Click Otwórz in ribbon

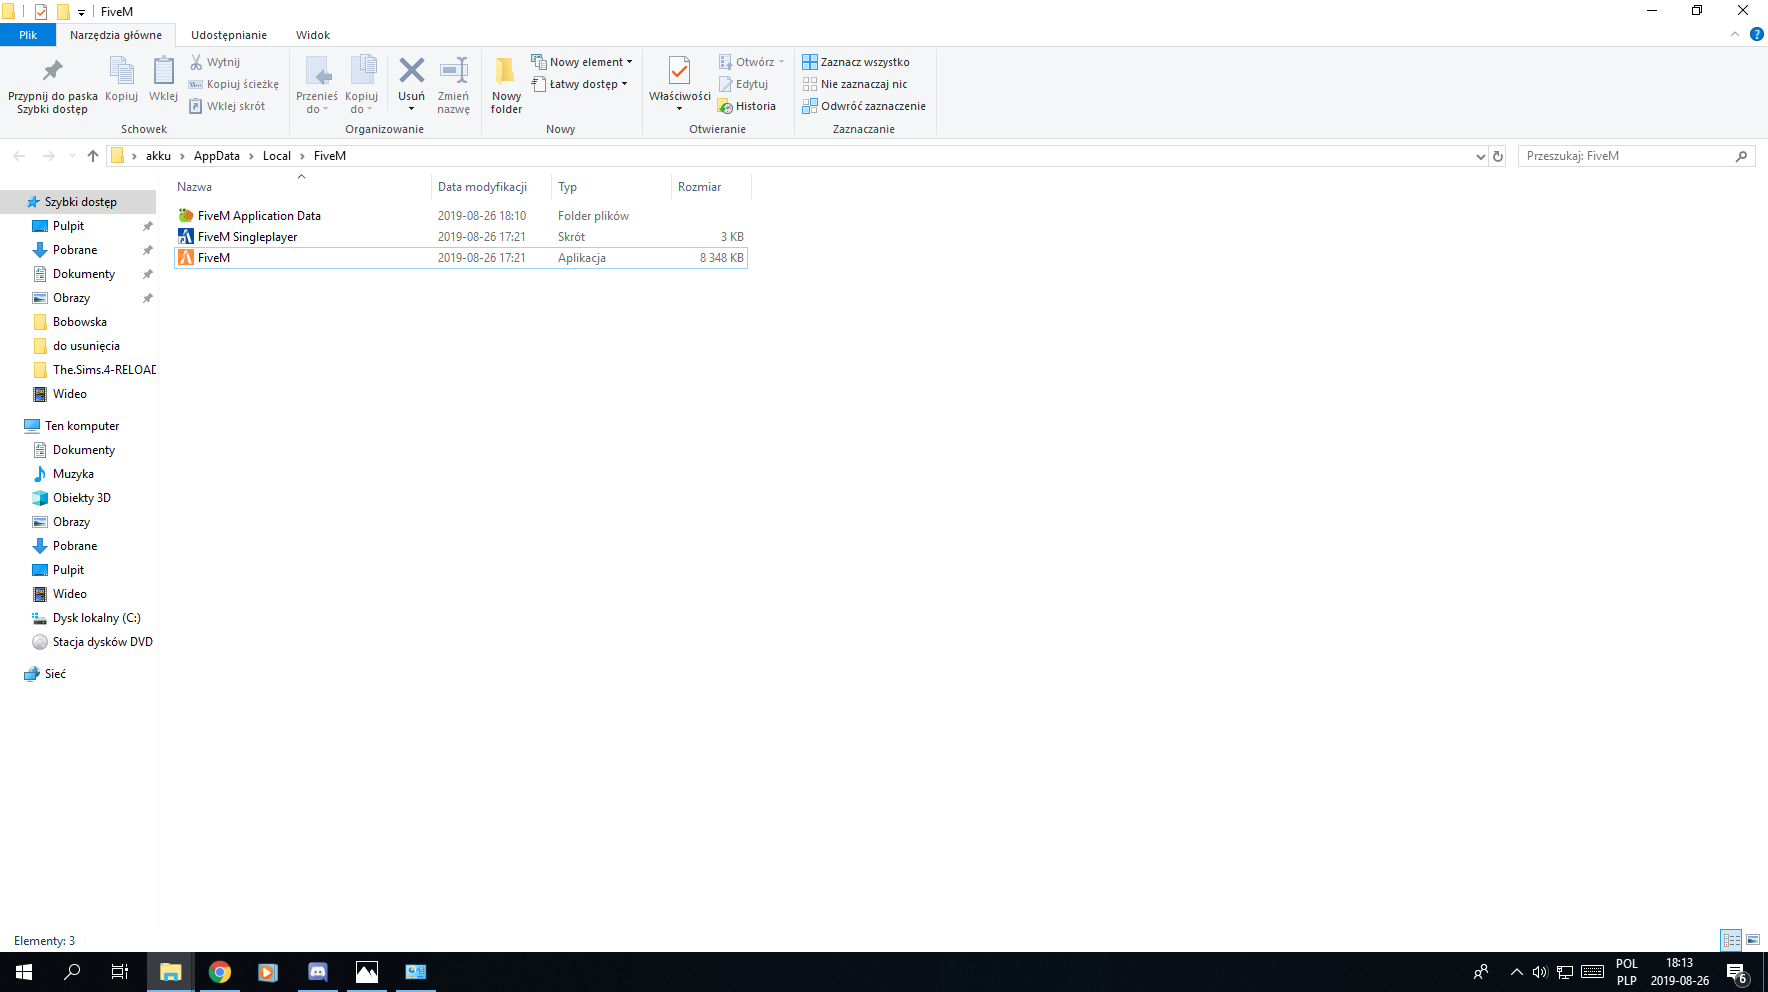(751, 62)
